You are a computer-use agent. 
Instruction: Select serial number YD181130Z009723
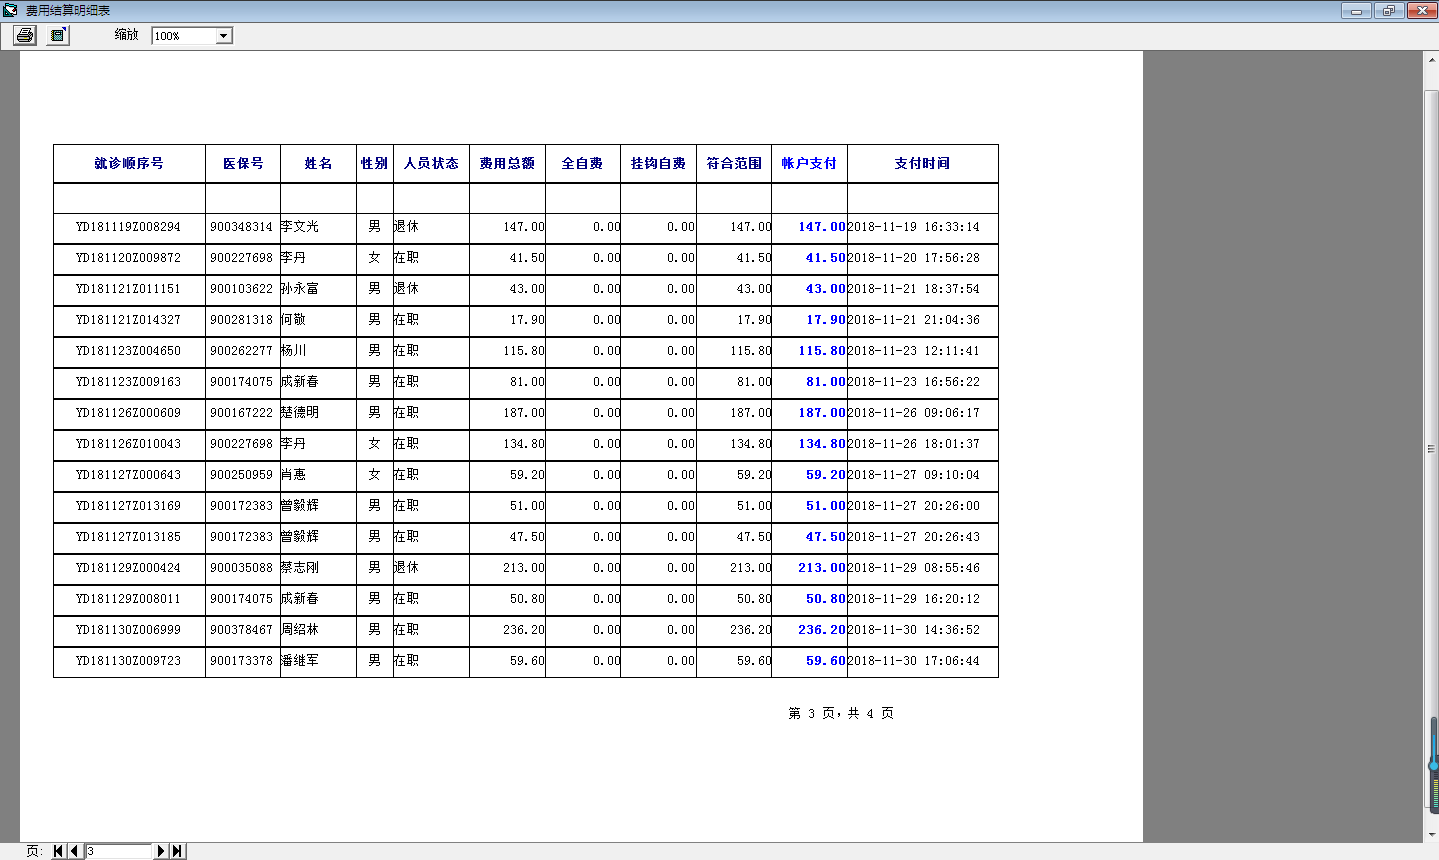pyautogui.click(x=129, y=661)
